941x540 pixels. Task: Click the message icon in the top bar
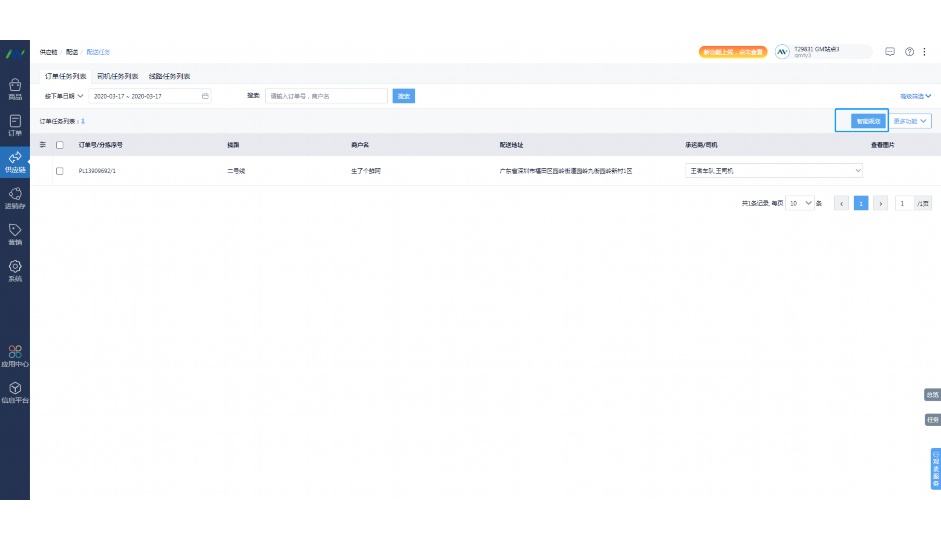(890, 52)
